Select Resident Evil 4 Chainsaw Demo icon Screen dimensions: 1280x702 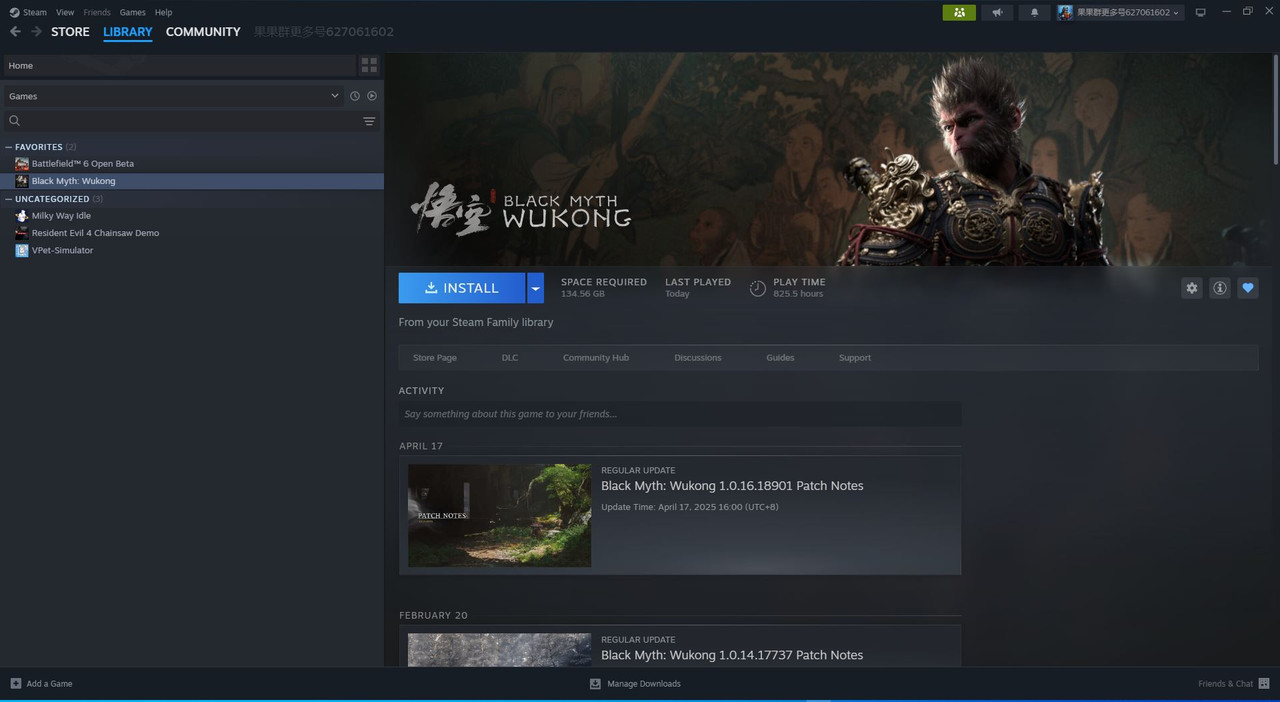pyautogui.click(x=22, y=233)
